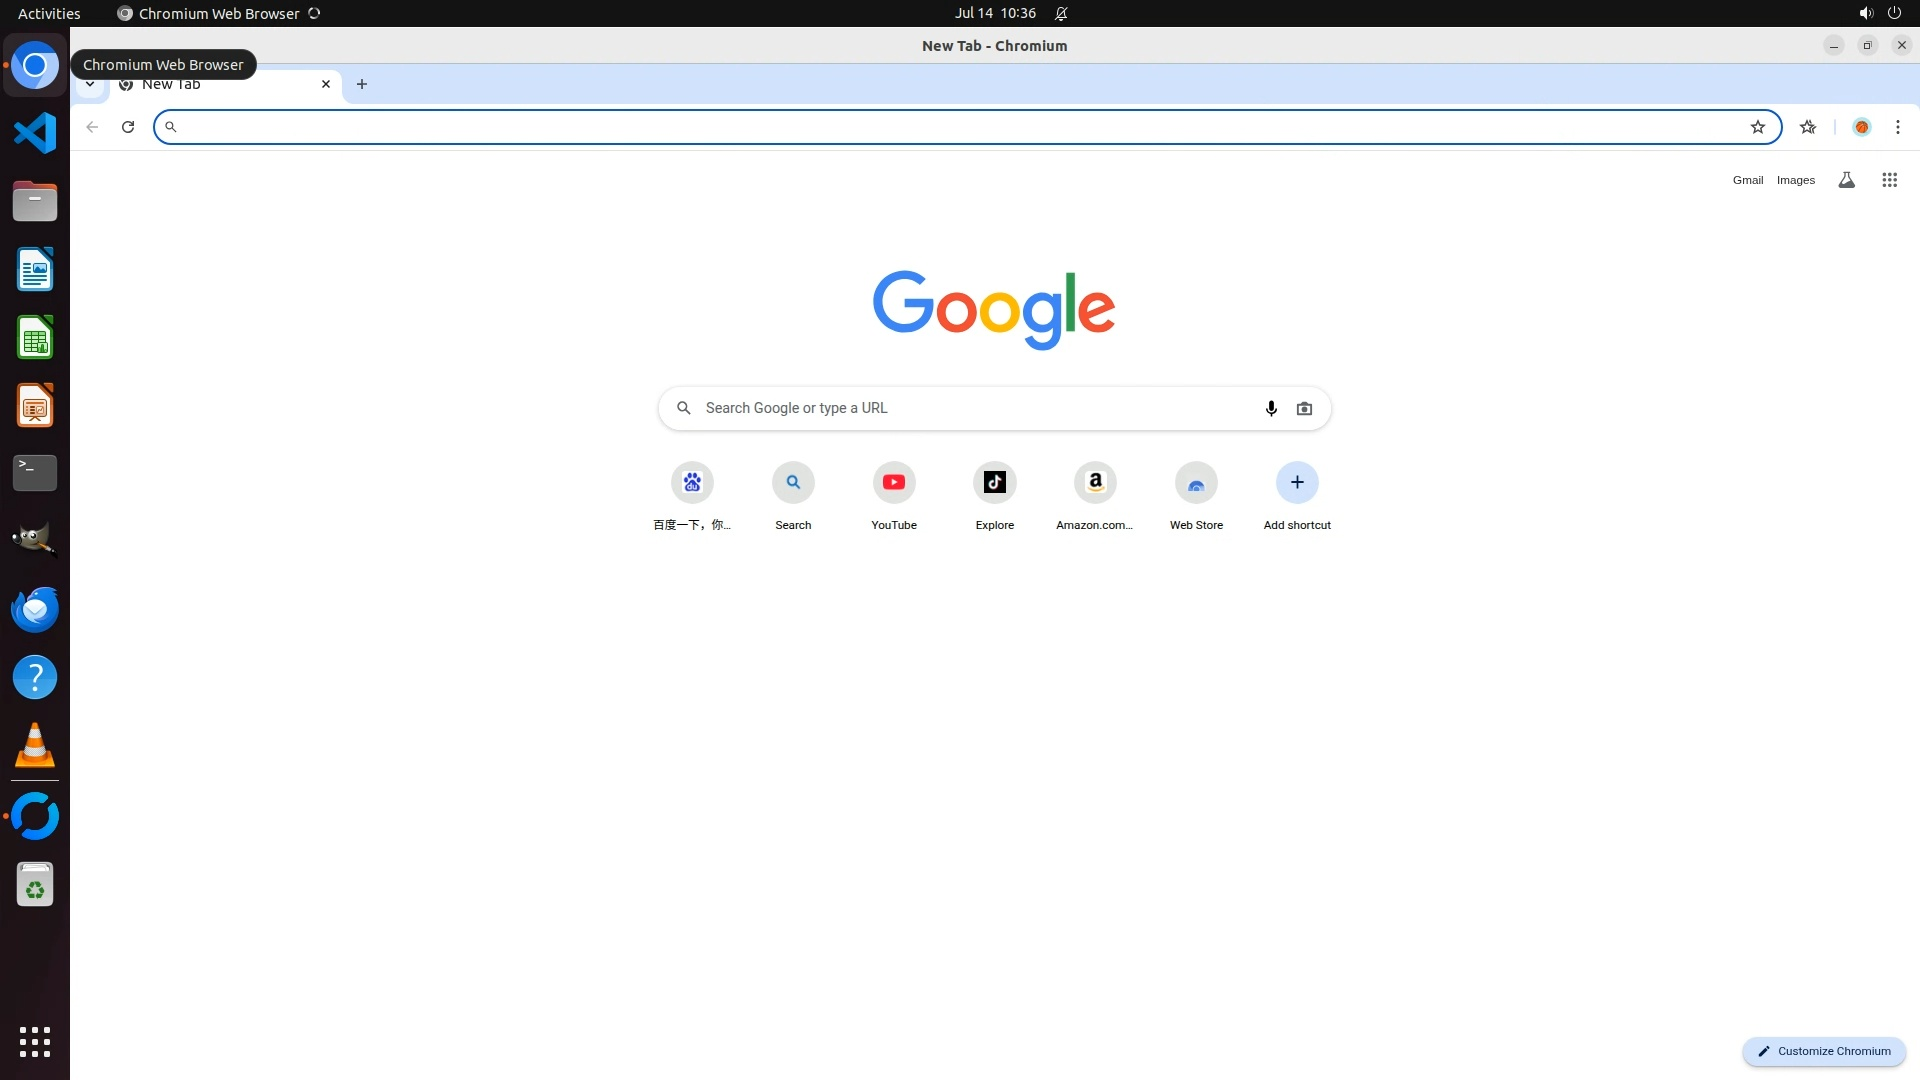Open the system power menu in top bar
This screenshot has height=1080, width=1920.
(1894, 13)
